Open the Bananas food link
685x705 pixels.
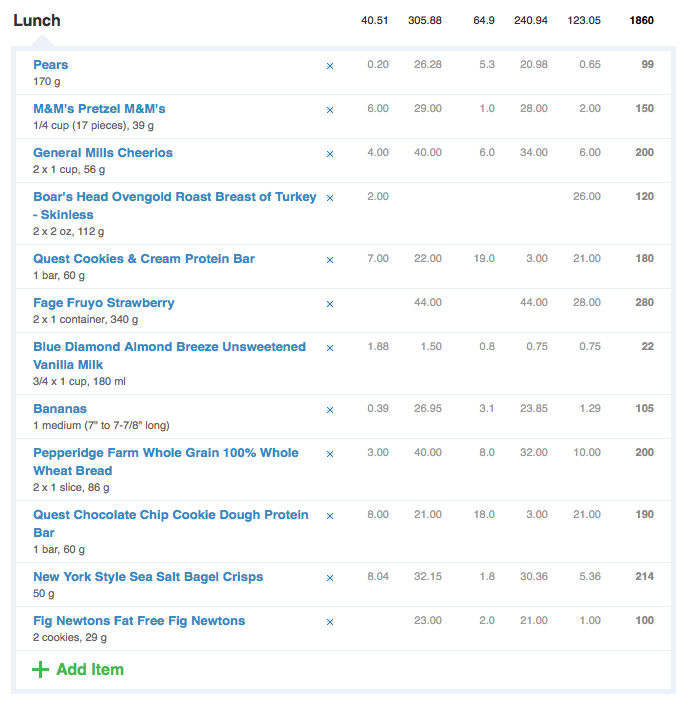[60, 409]
